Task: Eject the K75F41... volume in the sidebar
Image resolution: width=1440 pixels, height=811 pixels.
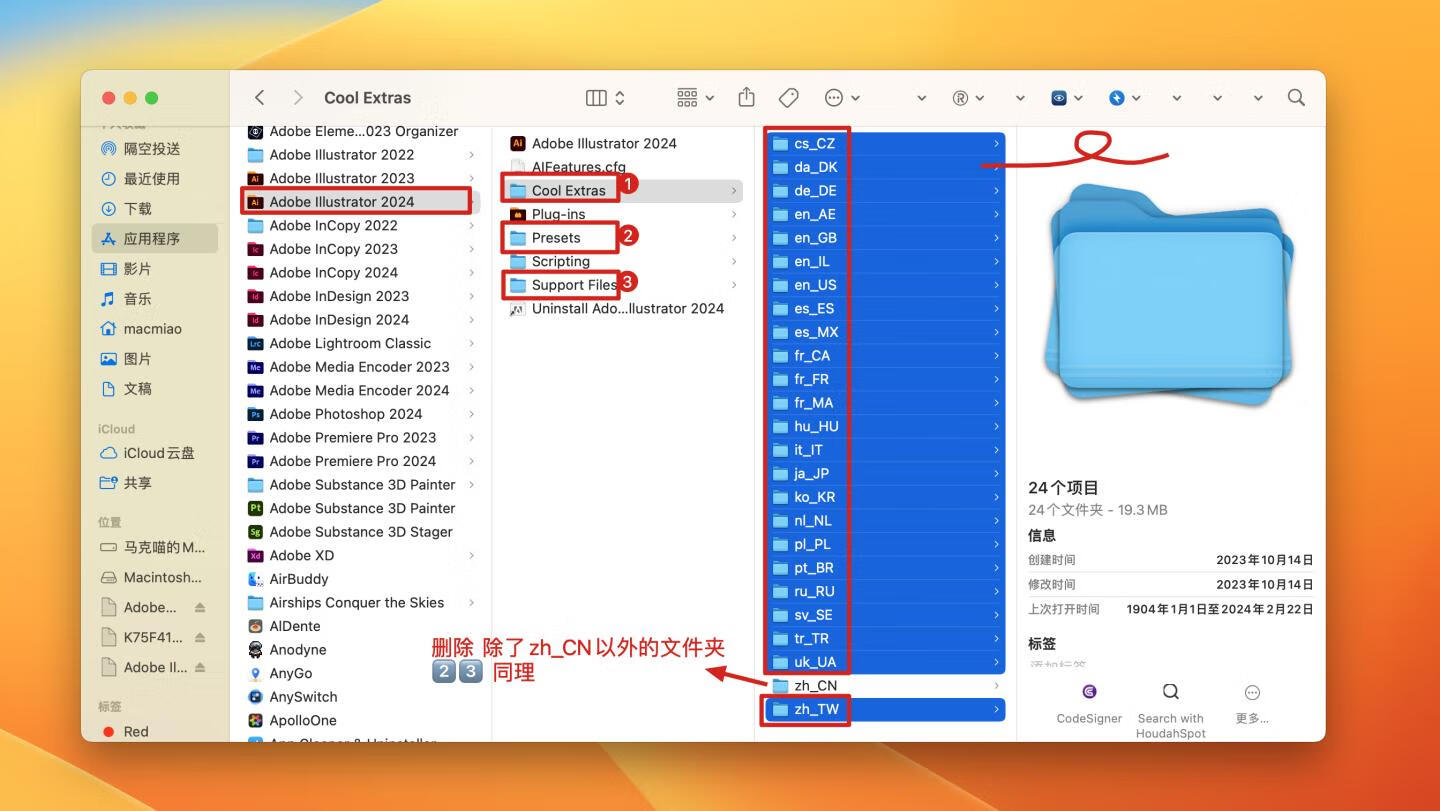Action: click(200, 637)
